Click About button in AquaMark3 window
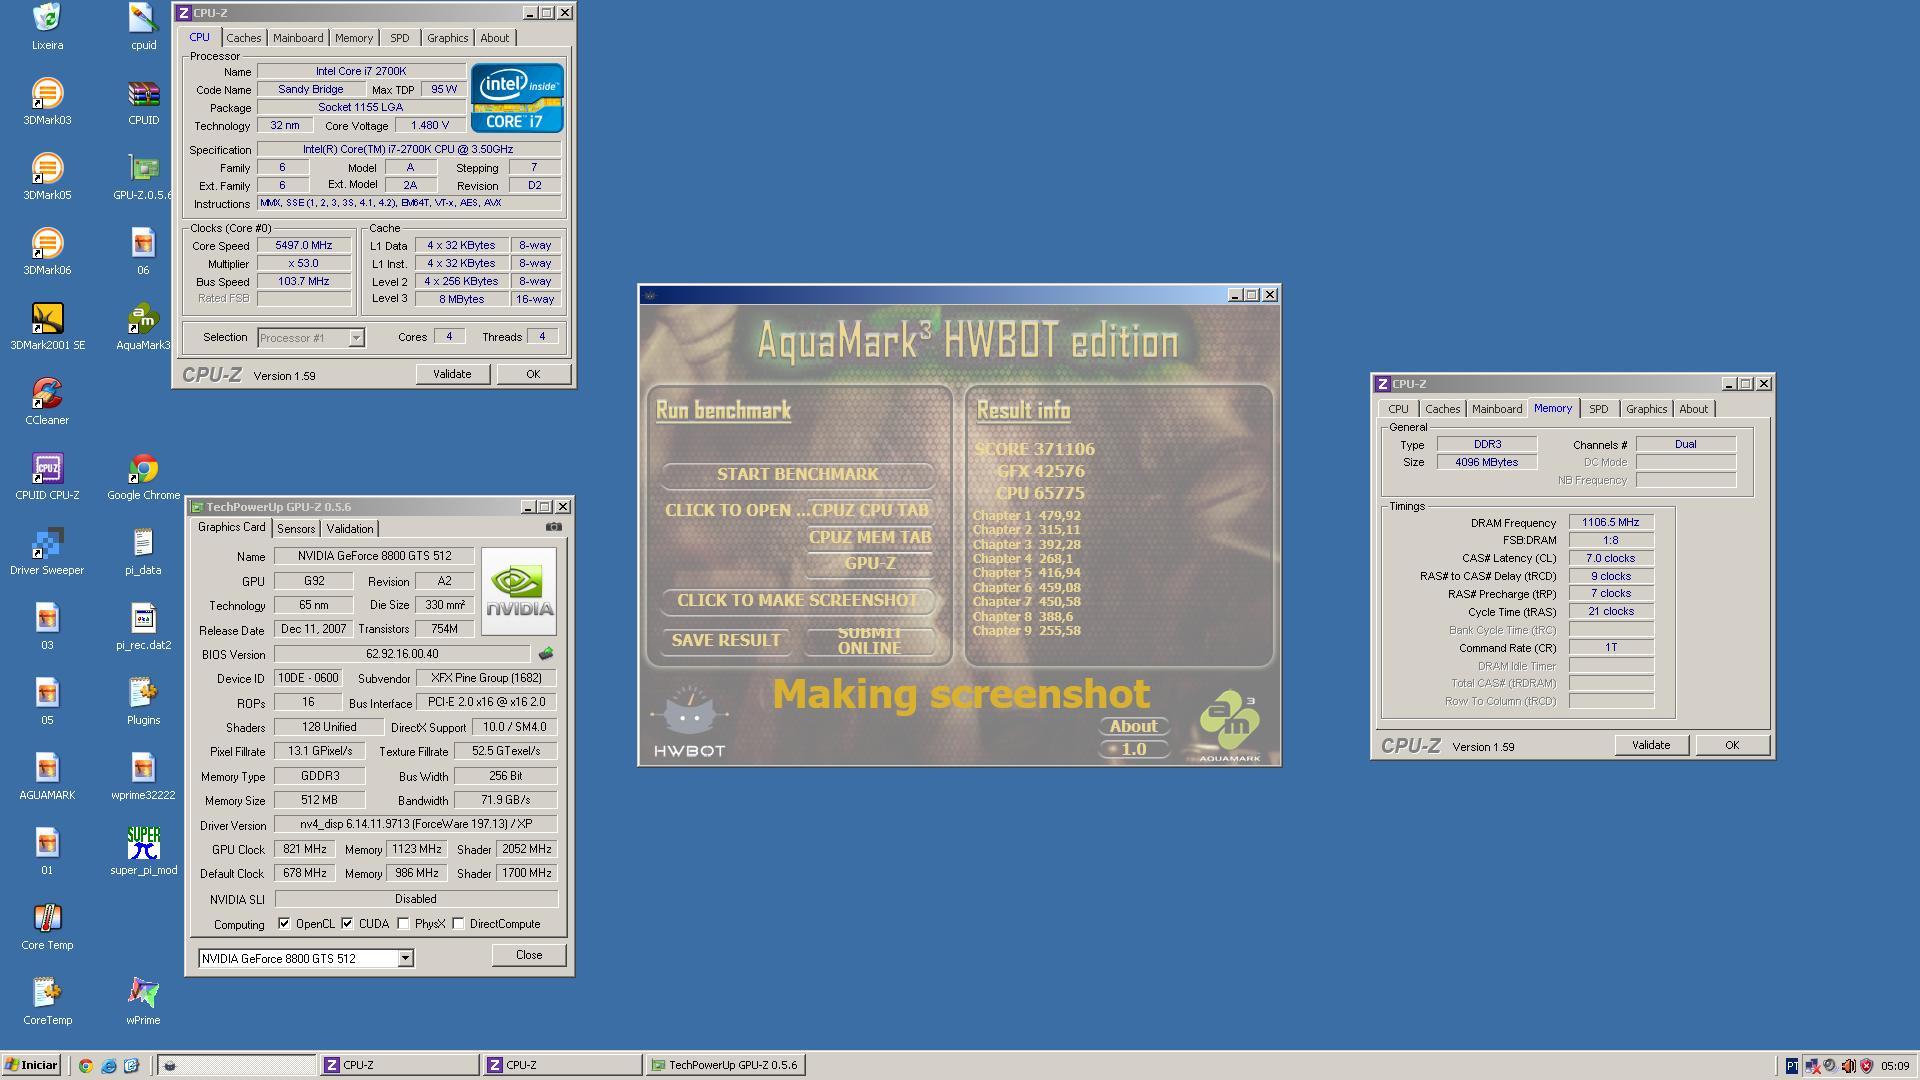The height and width of the screenshot is (1080, 1920). [x=1133, y=726]
